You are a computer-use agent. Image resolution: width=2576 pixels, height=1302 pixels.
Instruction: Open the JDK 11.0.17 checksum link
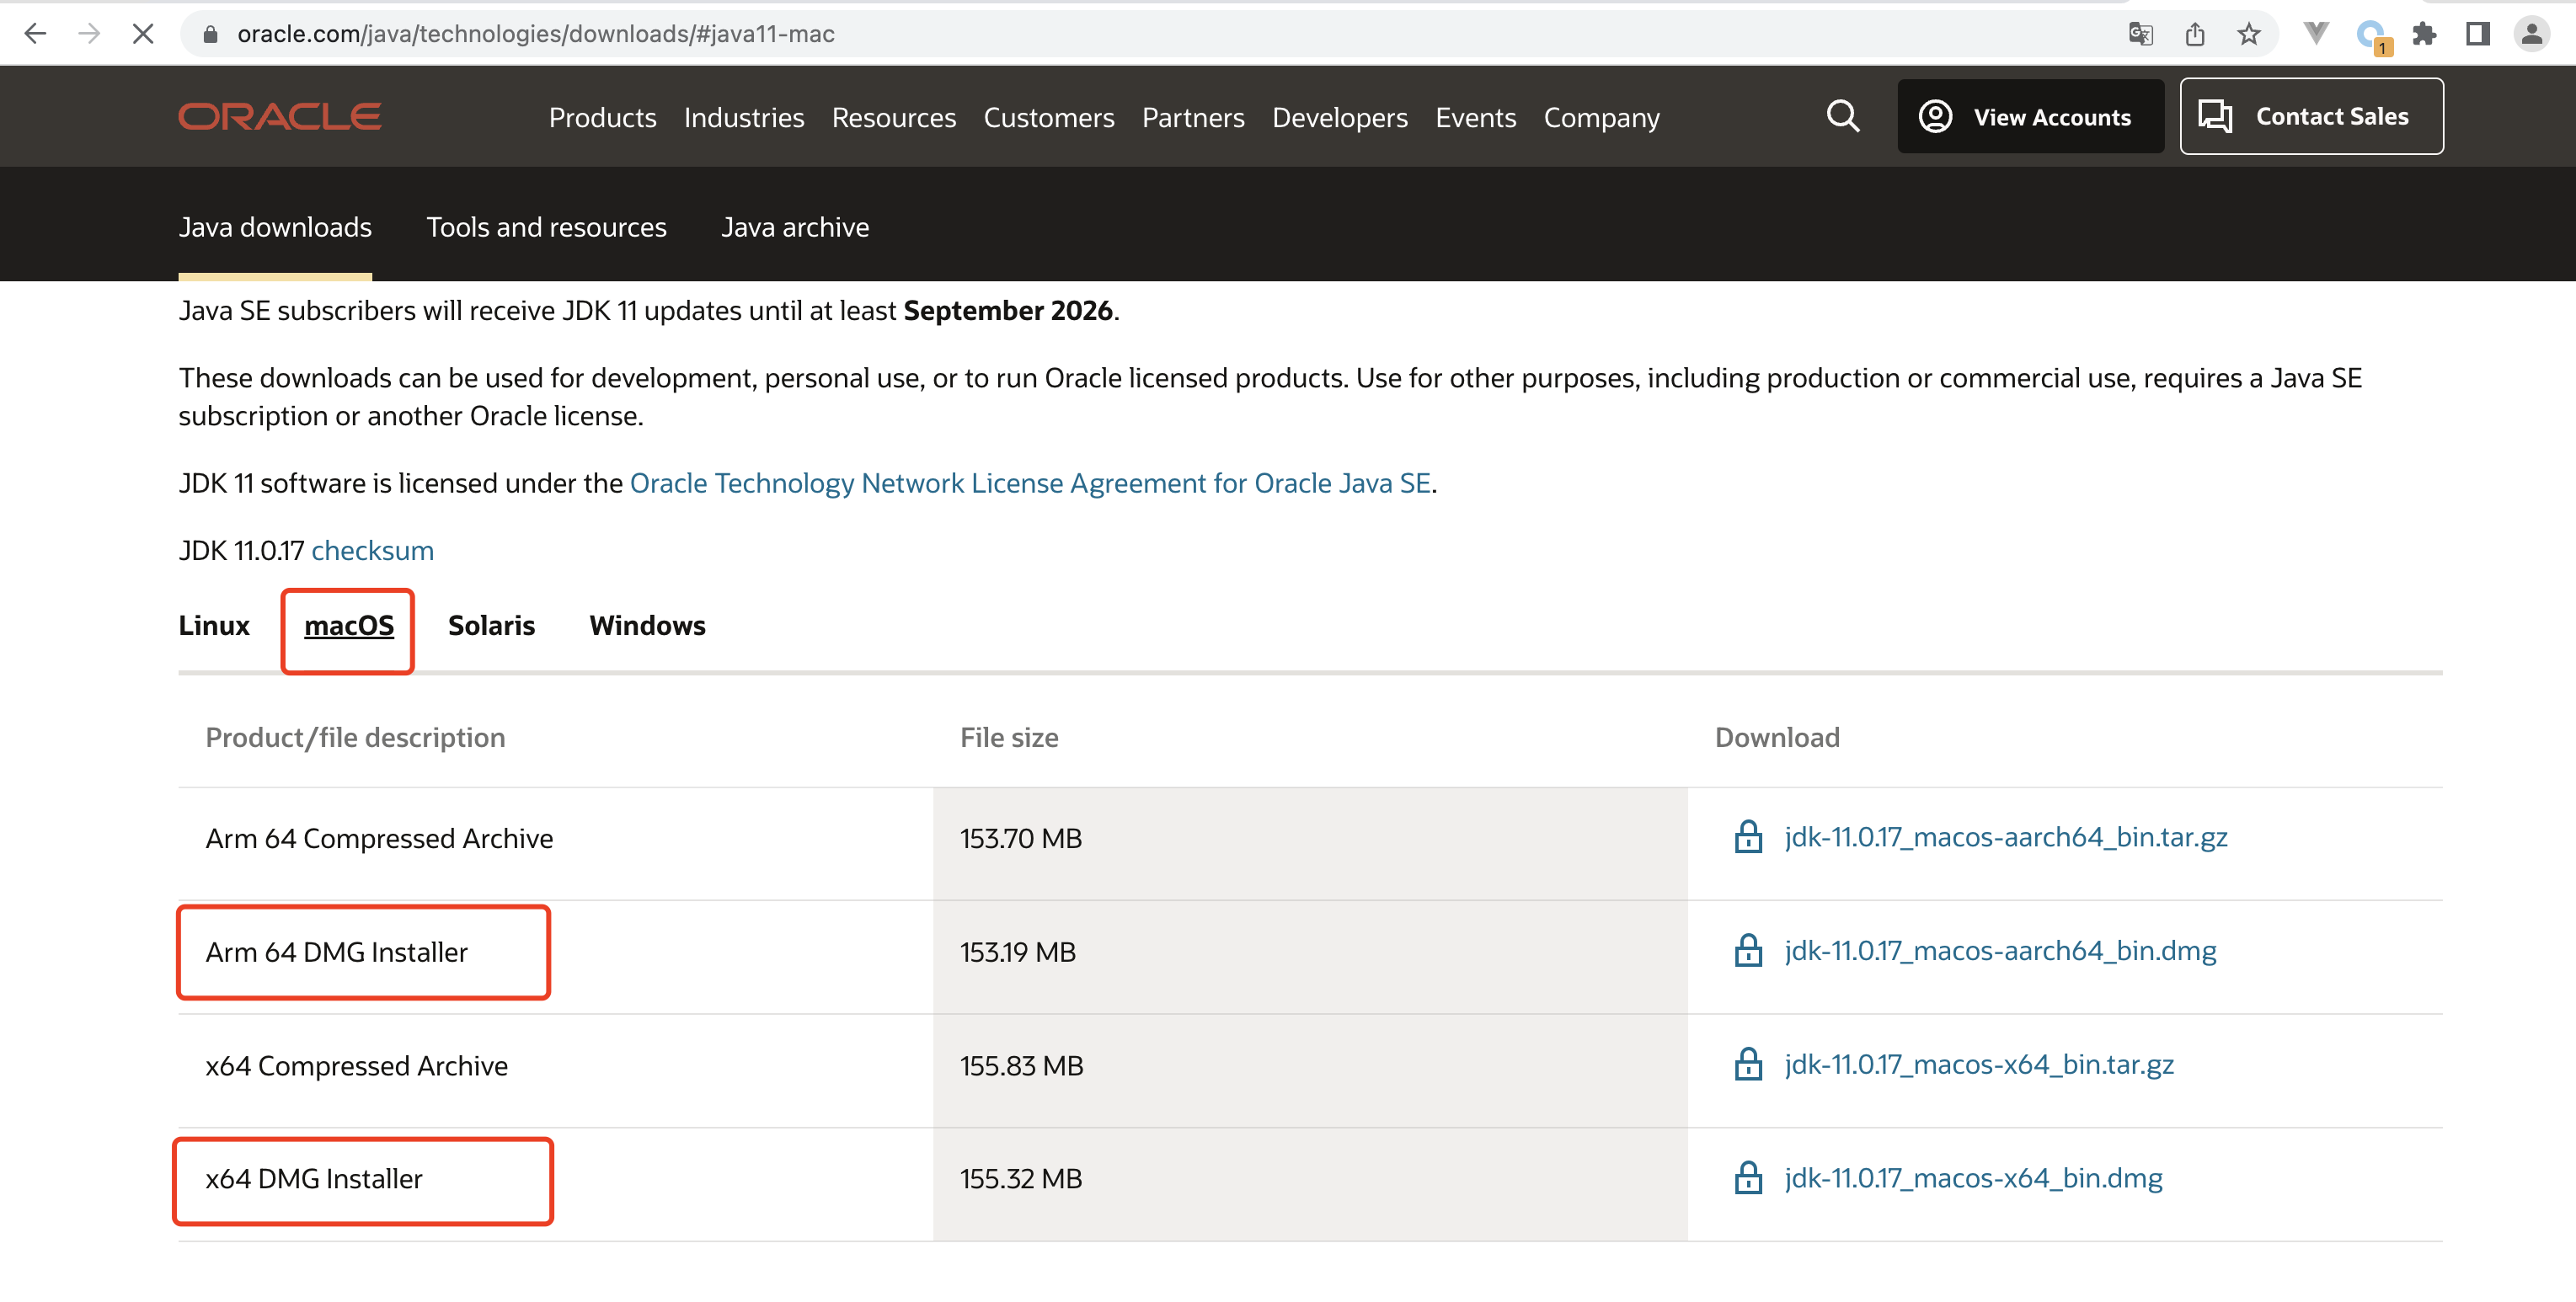(x=372, y=550)
